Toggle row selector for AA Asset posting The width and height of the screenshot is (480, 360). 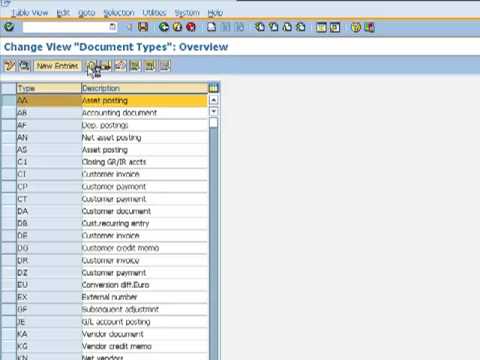tap(8, 100)
